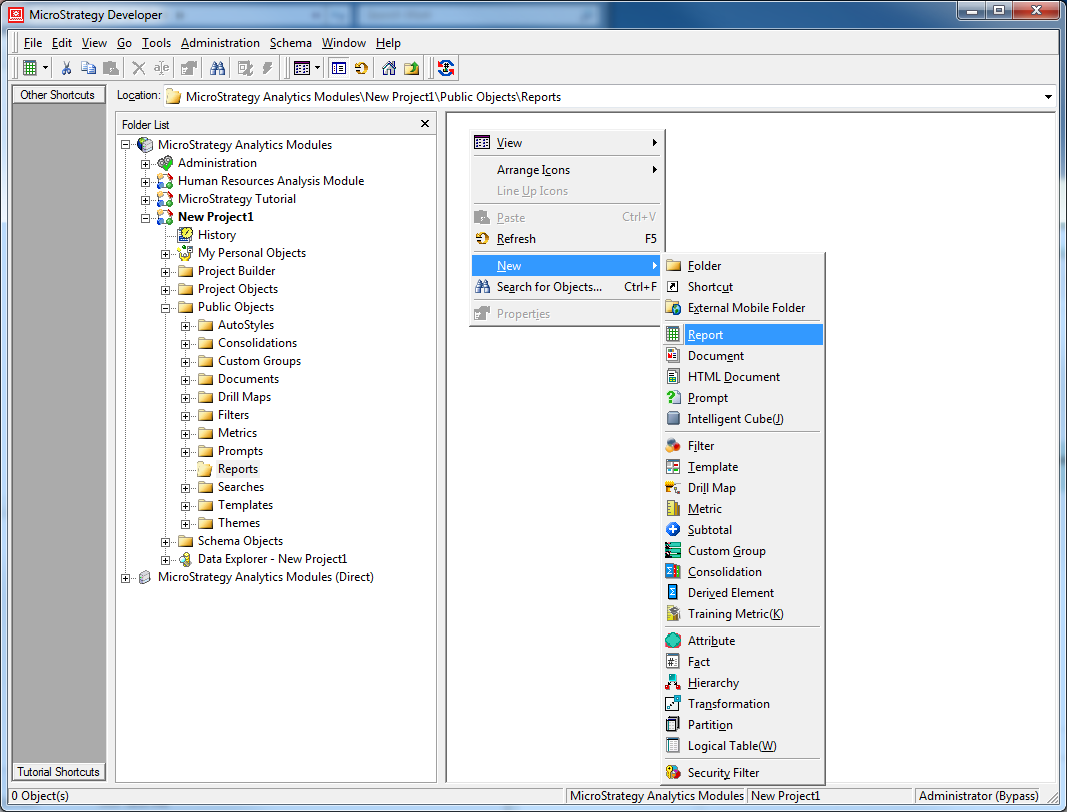This screenshot has width=1067, height=812.
Task: Click the Other Shortcuts button
Action: click(x=58, y=95)
